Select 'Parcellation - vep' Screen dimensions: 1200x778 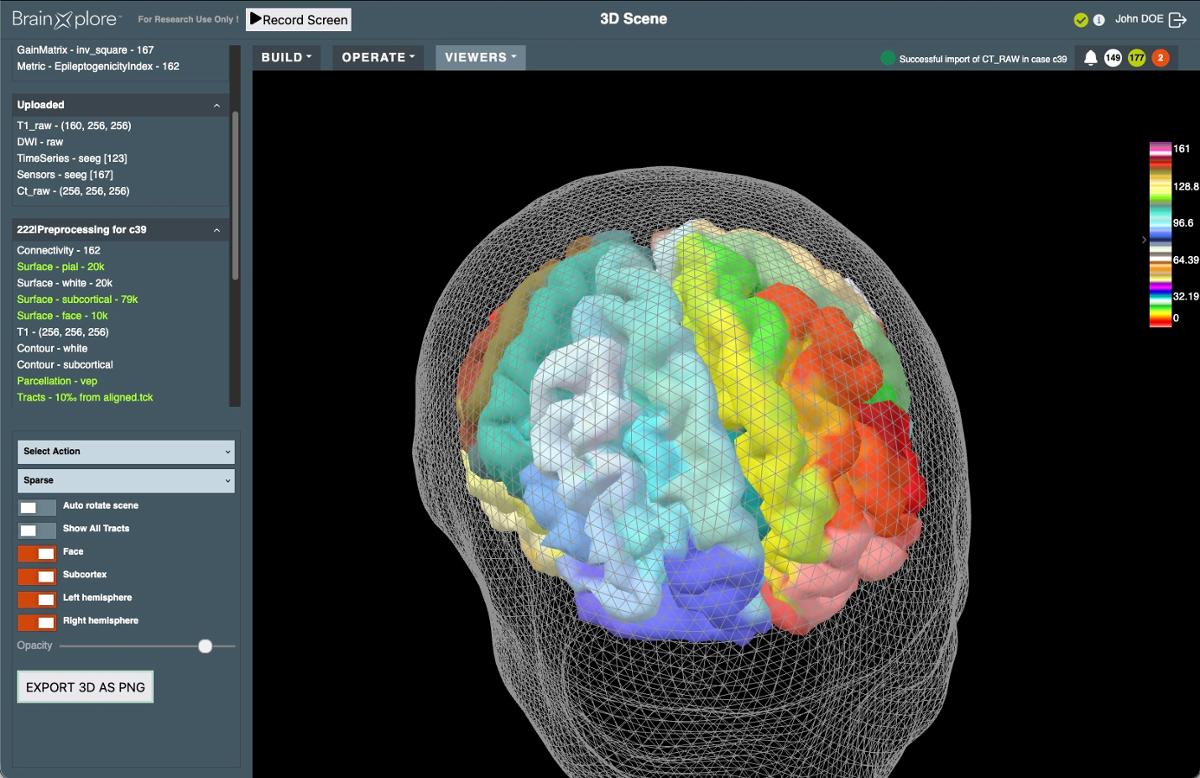click(57, 381)
